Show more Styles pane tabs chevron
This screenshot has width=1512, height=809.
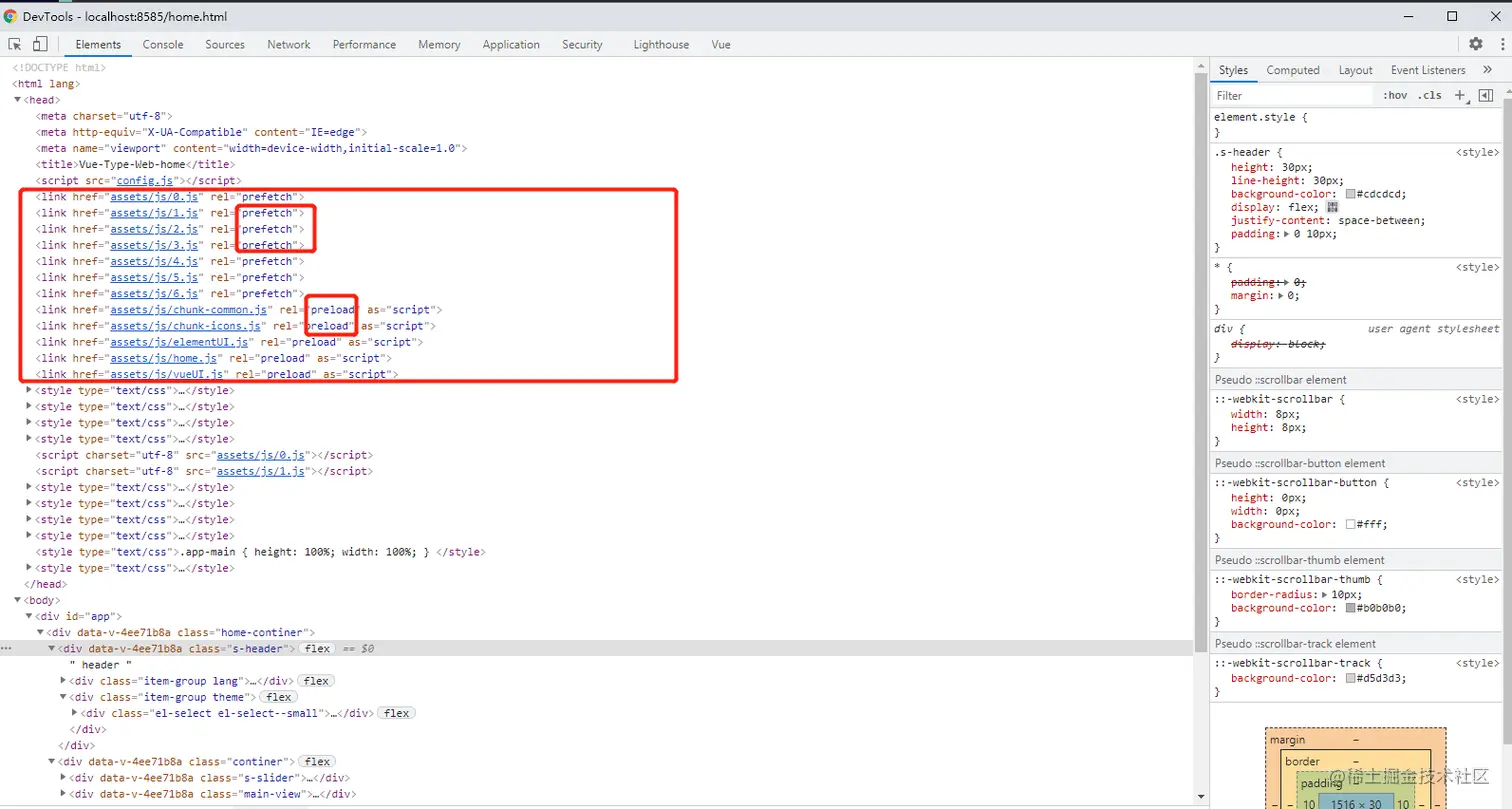[x=1487, y=70]
